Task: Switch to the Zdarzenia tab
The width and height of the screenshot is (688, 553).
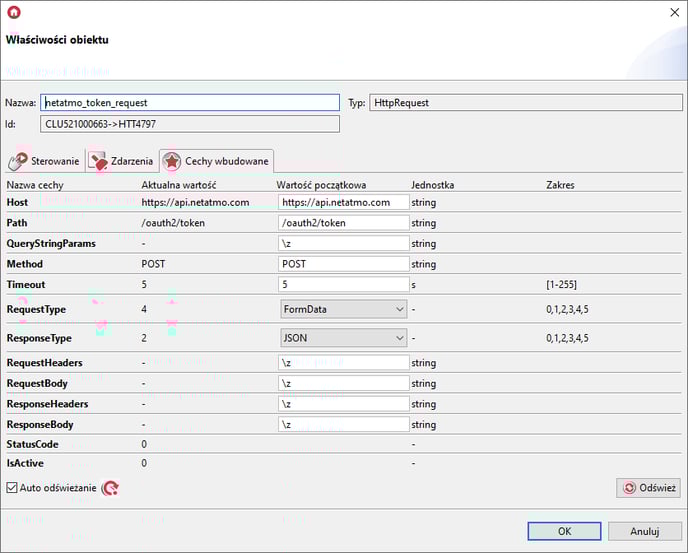Action: click(x=122, y=161)
